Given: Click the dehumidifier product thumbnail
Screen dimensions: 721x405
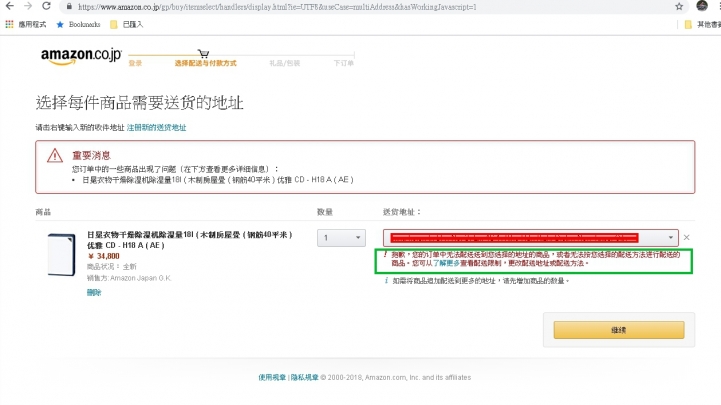Looking at the screenshot, I should [62, 255].
